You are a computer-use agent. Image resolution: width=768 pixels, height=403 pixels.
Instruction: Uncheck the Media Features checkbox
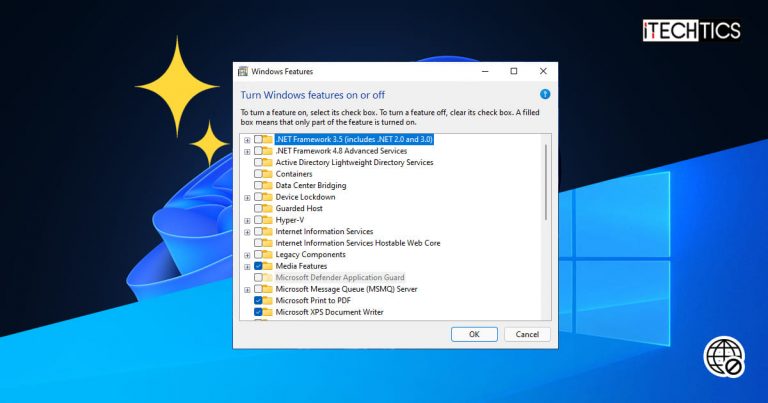pos(258,266)
